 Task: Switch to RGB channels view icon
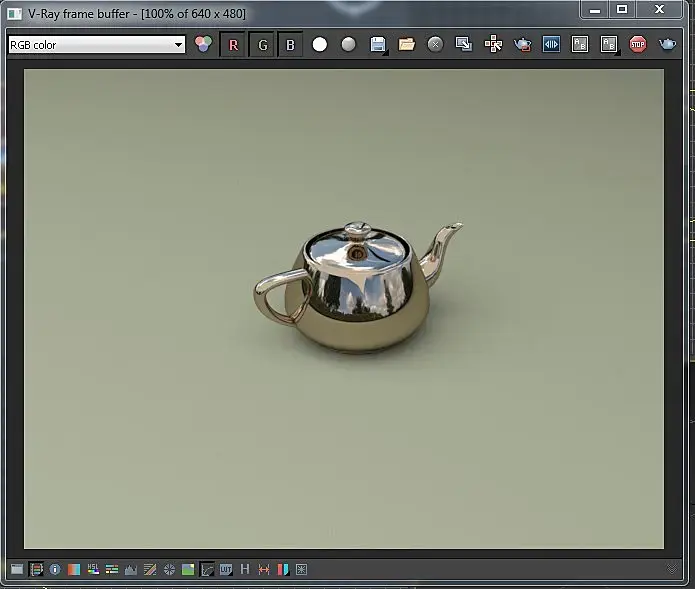click(x=204, y=45)
